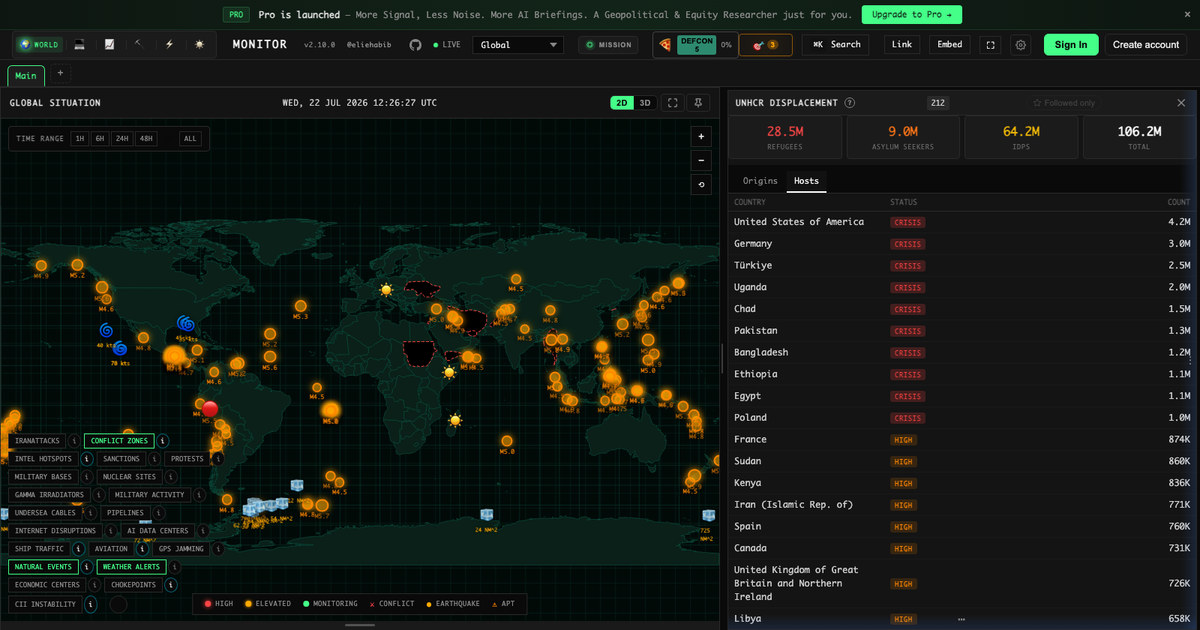Click the pizza DEFCON 5 indicator
This screenshot has width=1200, height=630.
point(694,45)
